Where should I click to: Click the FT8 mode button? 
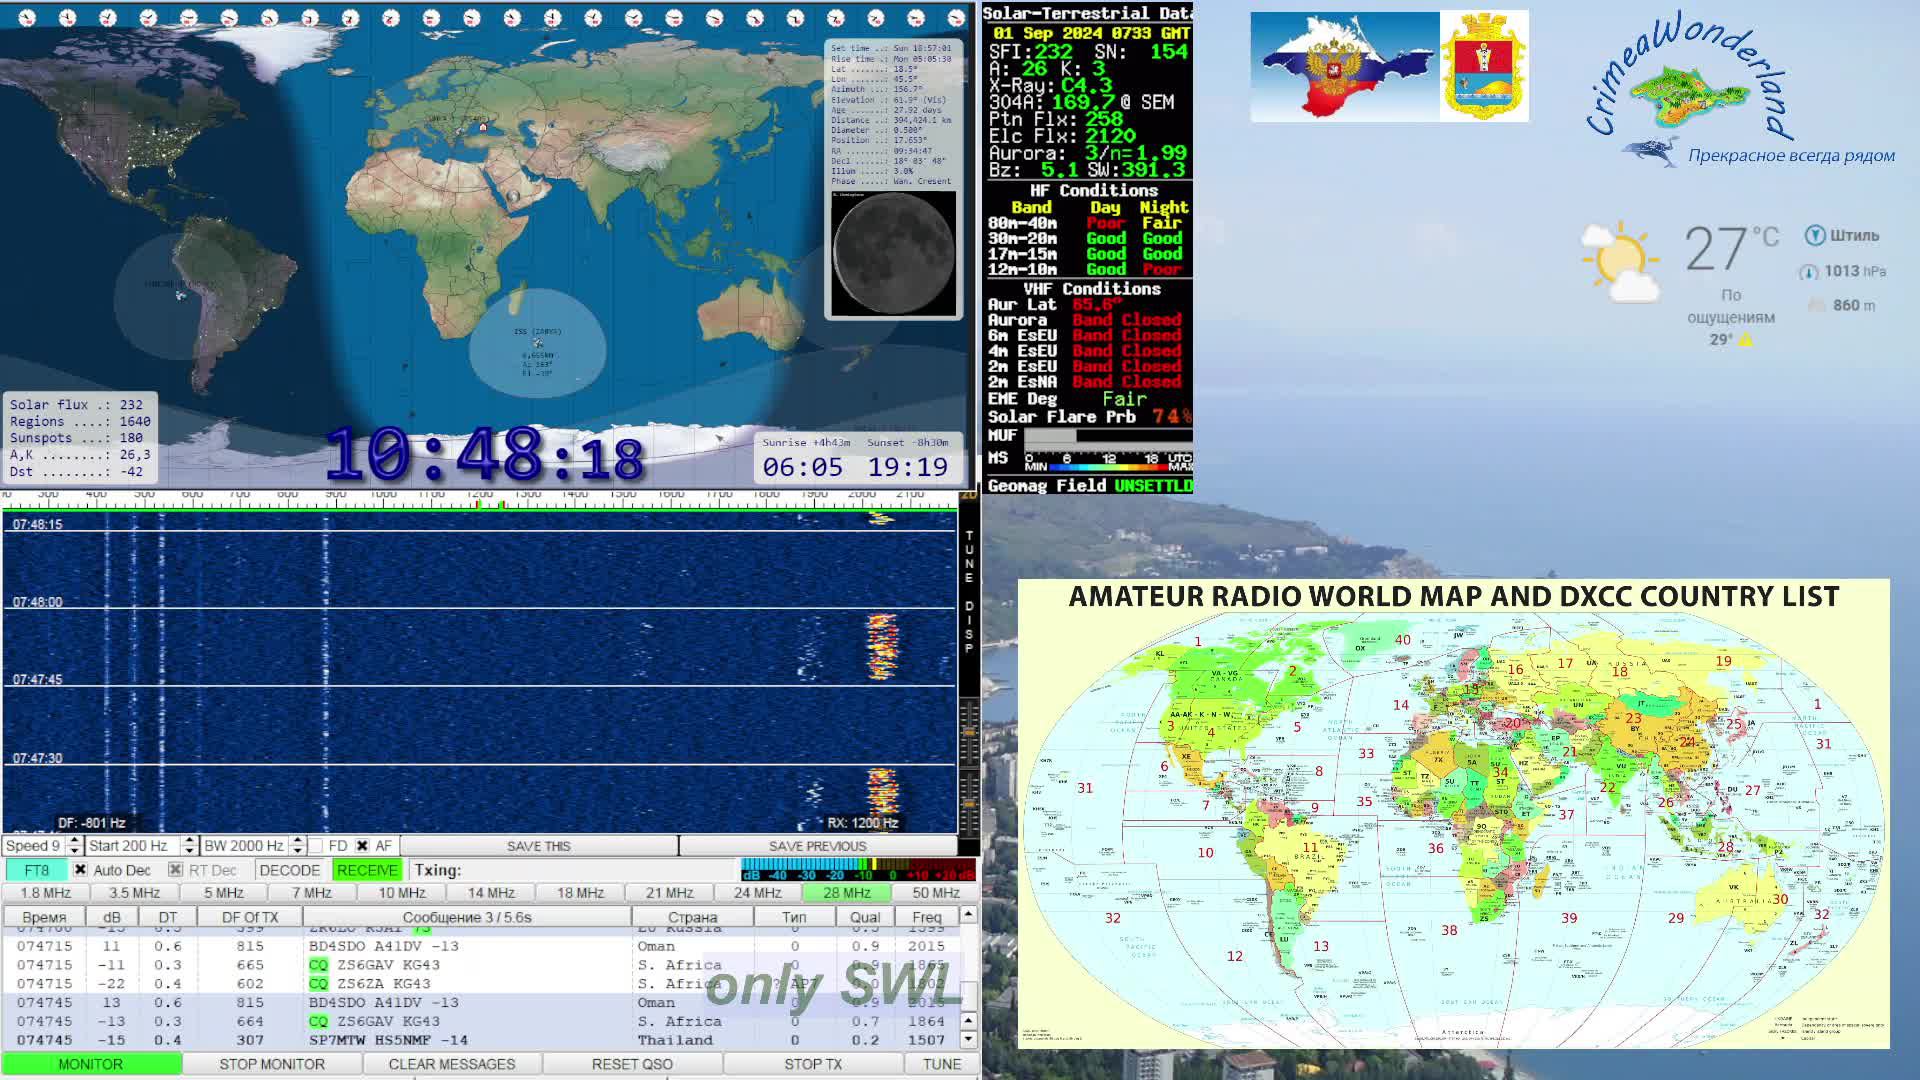coord(36,870)
